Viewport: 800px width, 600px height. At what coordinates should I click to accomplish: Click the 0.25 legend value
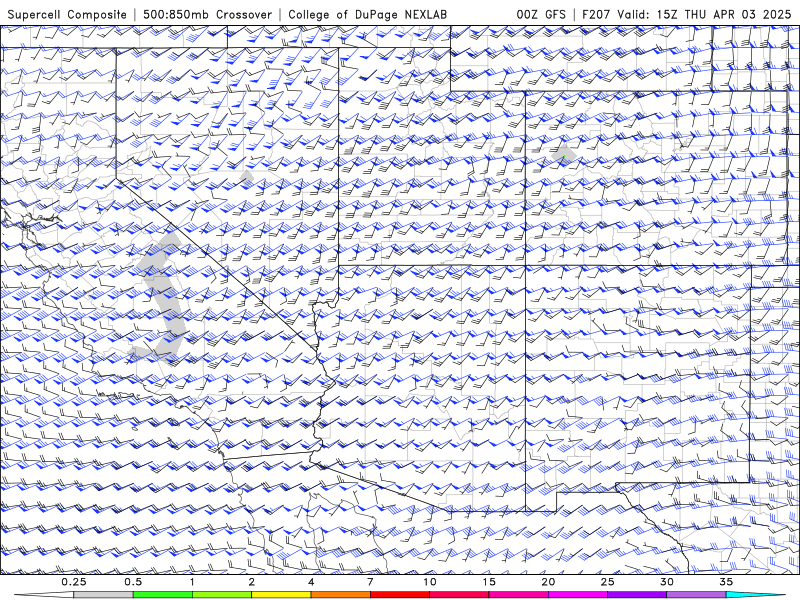[x=74, y=582]
